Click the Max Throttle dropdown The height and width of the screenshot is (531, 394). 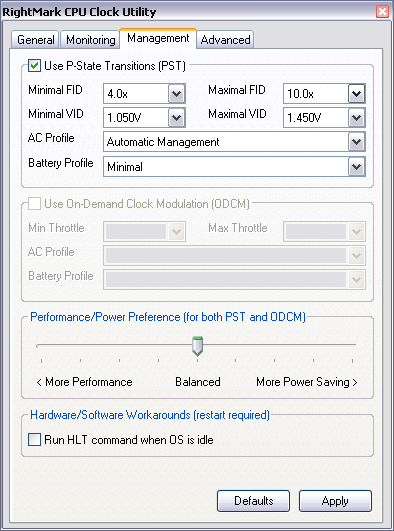point(324,232)
